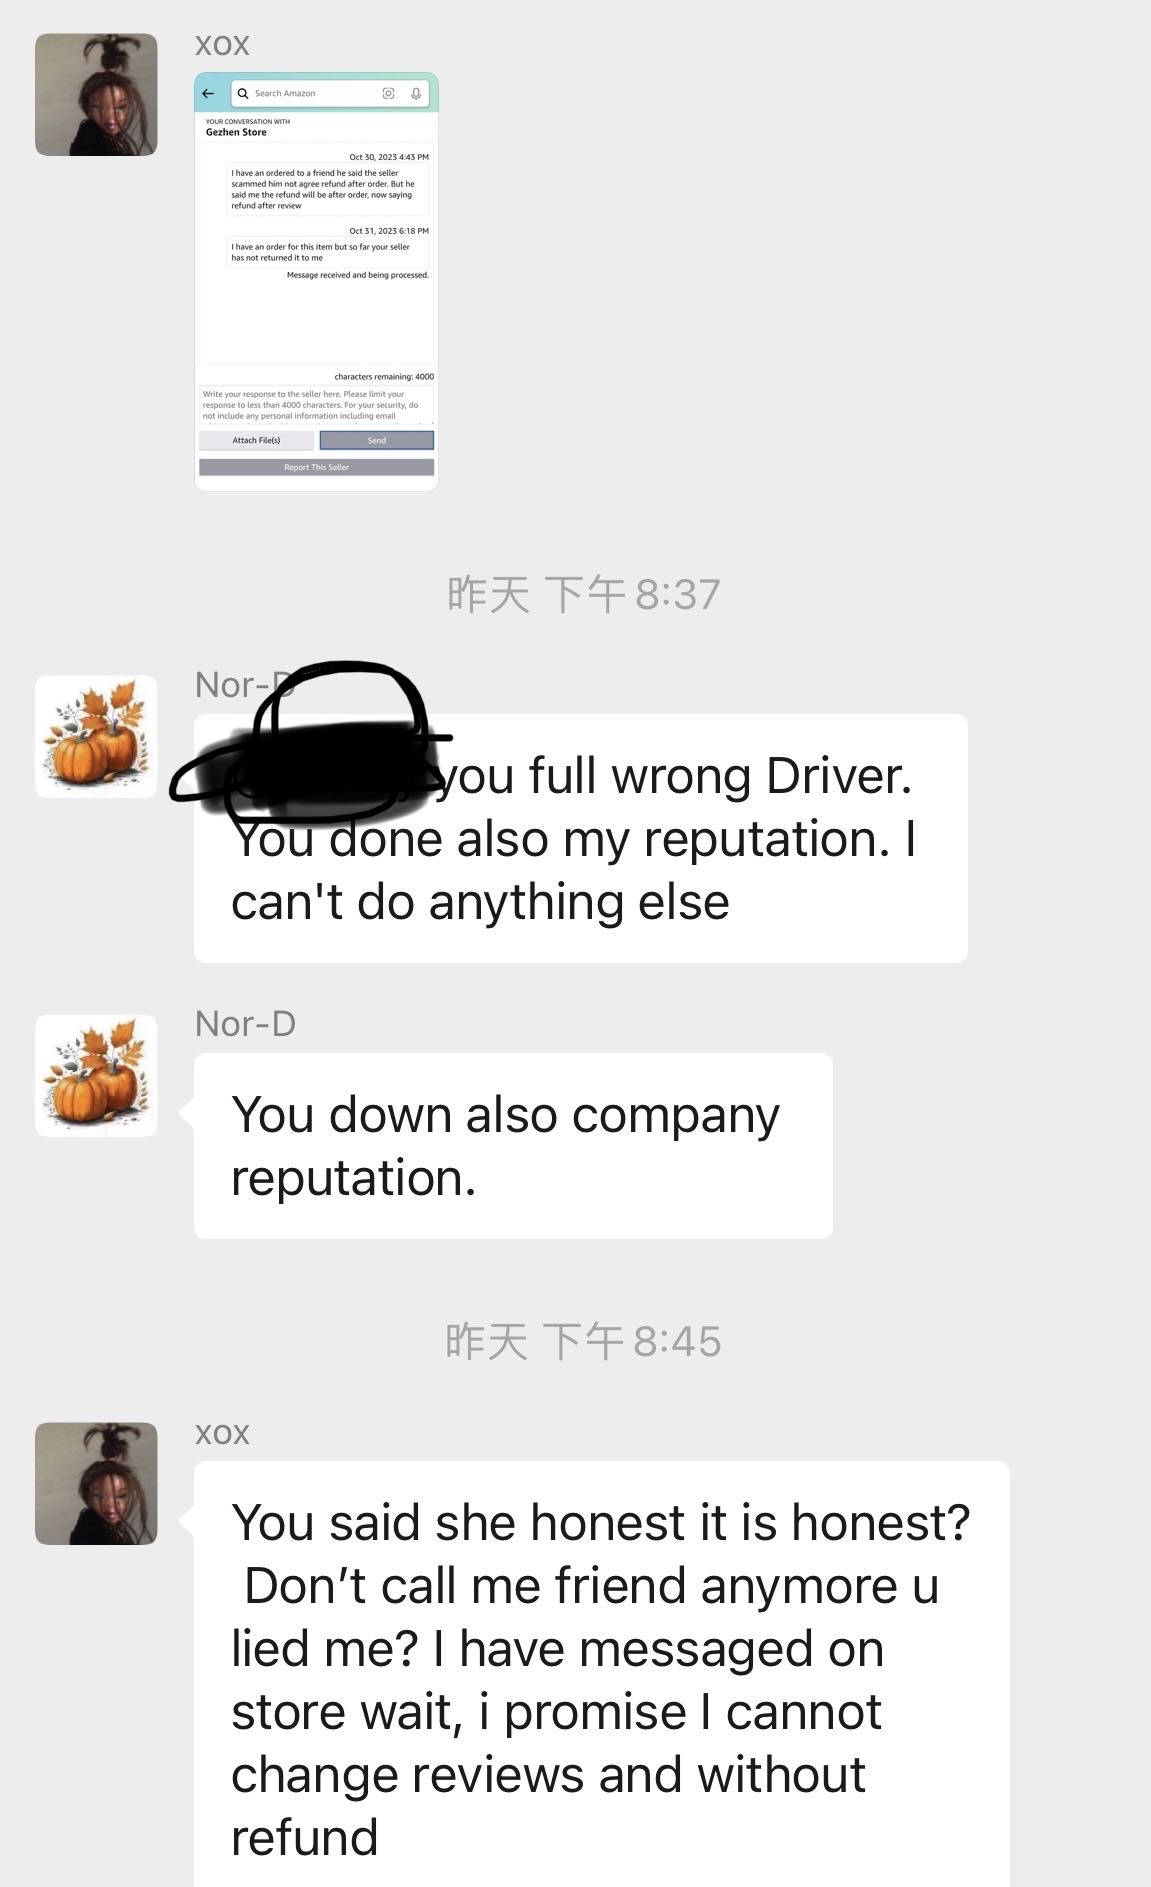Select the 'You said she honest' message
This screenshot has width=1151, height=1887.
602,1674
